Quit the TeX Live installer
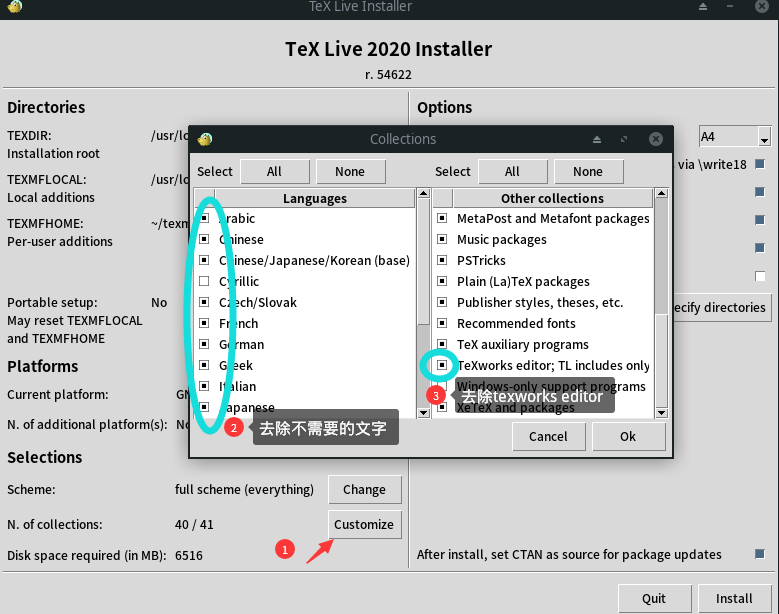Image resolution: width=779 pixels, height=614 pixels. pos(654,598)
